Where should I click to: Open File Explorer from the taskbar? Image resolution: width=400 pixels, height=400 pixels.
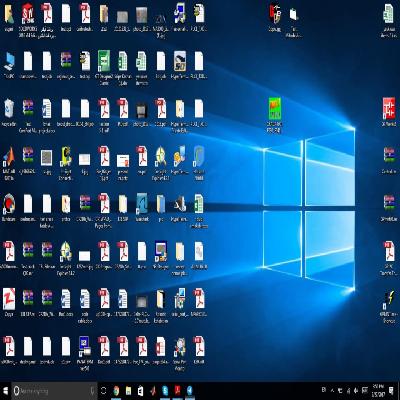coord(128,391)
